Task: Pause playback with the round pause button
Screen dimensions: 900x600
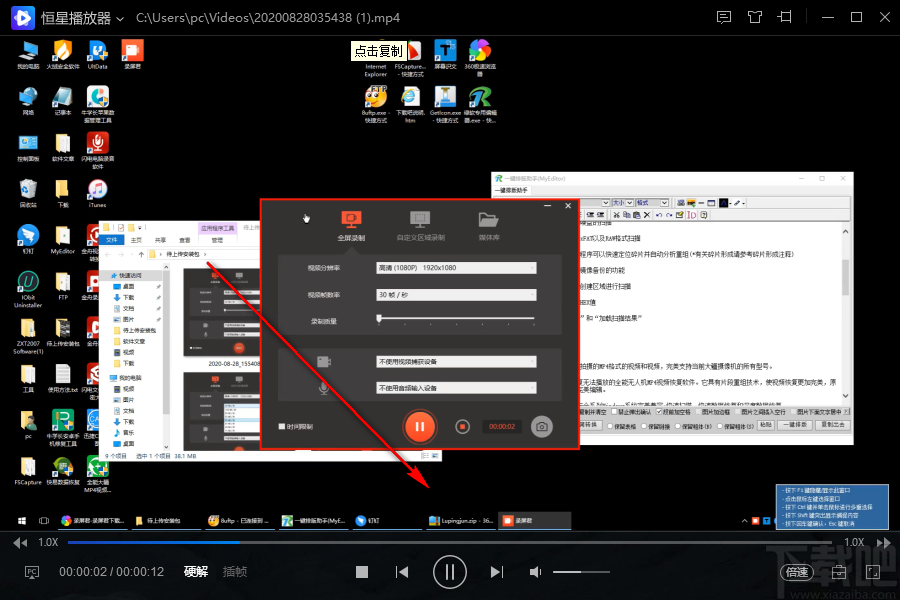Action: (x=449, y=572)
